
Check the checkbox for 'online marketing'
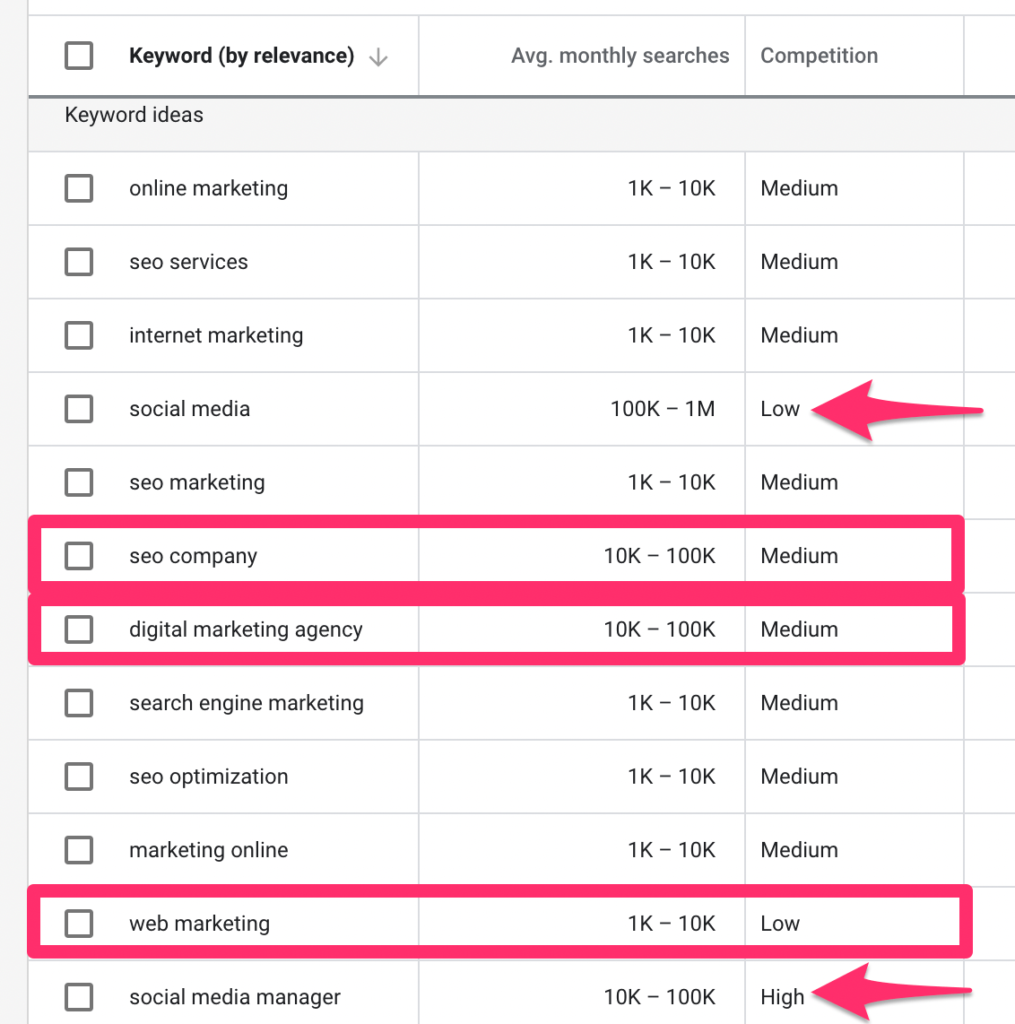(x=79, y=188)
